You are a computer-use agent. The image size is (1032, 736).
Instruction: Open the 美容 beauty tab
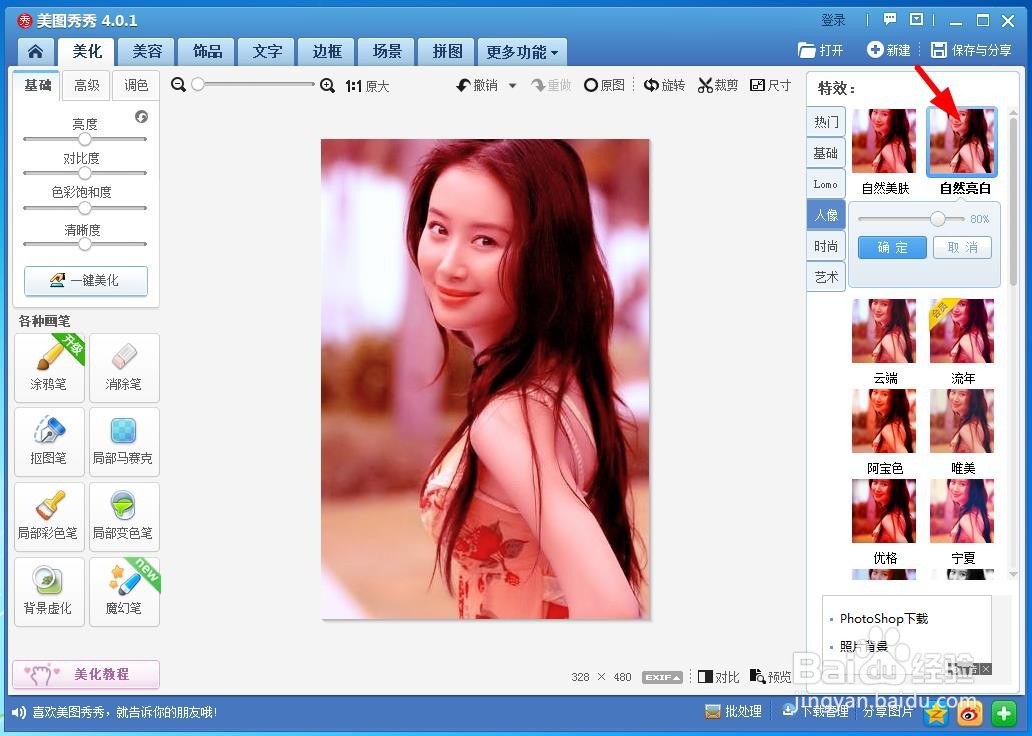(x=147, y=51)
